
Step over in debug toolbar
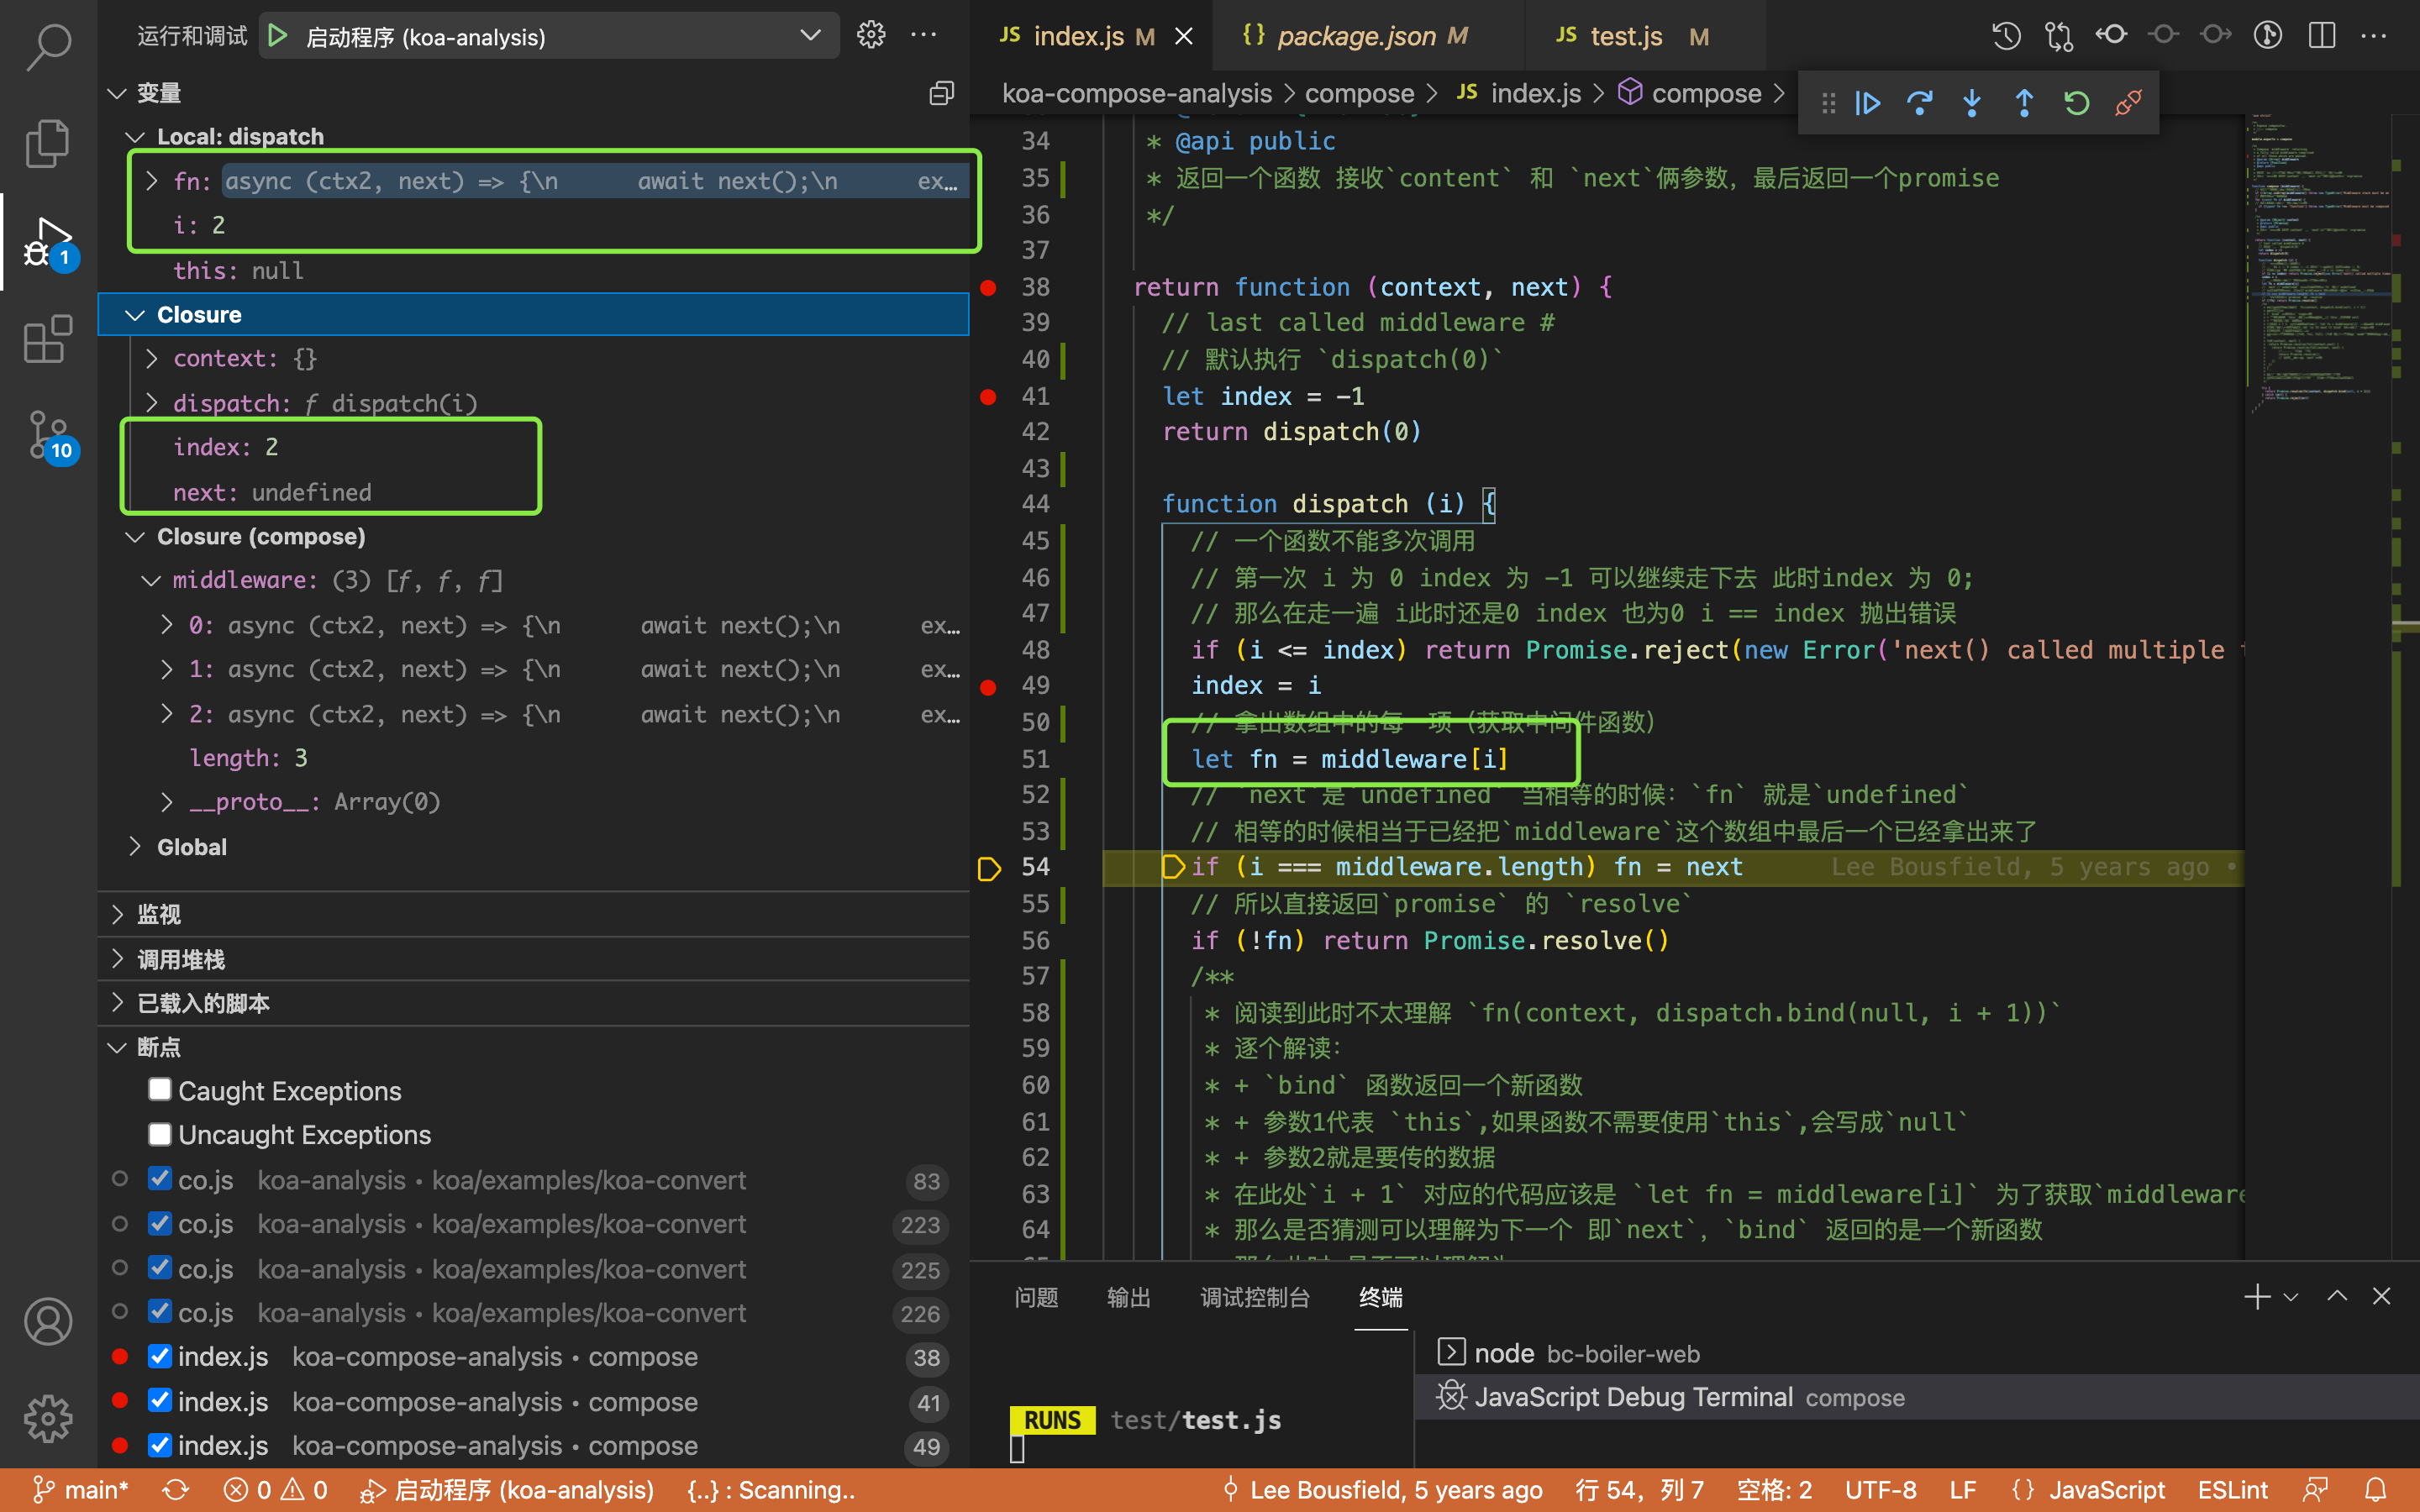(x=1920, y=103)
